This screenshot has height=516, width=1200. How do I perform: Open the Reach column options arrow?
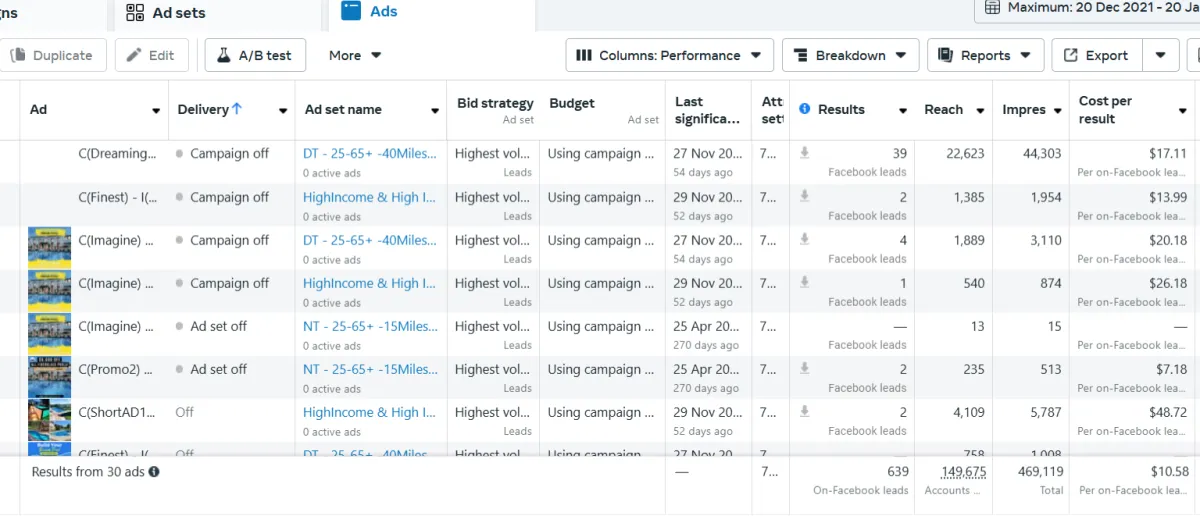pyautogui.click(x=981, y=111)
